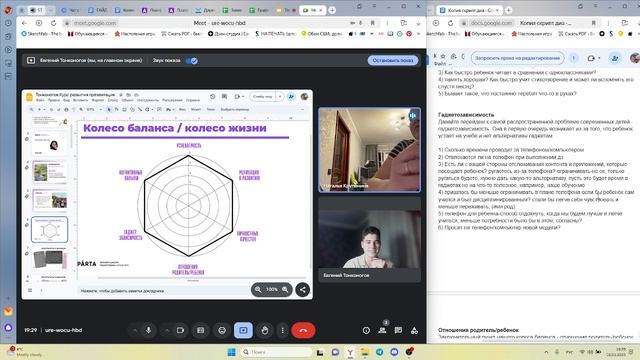Open the НА ПЕЧАТЬ bookmark
This screenshot has width=640, height=360.
click(275, 34)
